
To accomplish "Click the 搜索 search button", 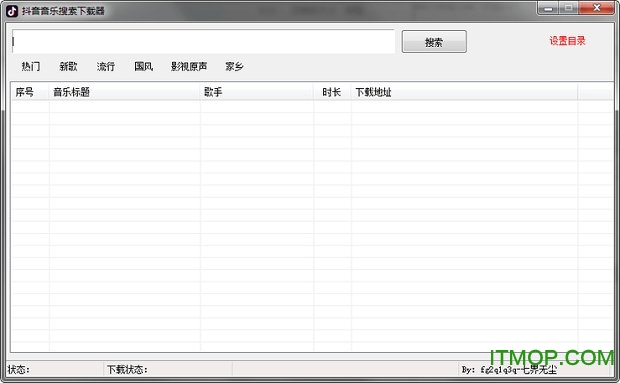I will 434,42.
